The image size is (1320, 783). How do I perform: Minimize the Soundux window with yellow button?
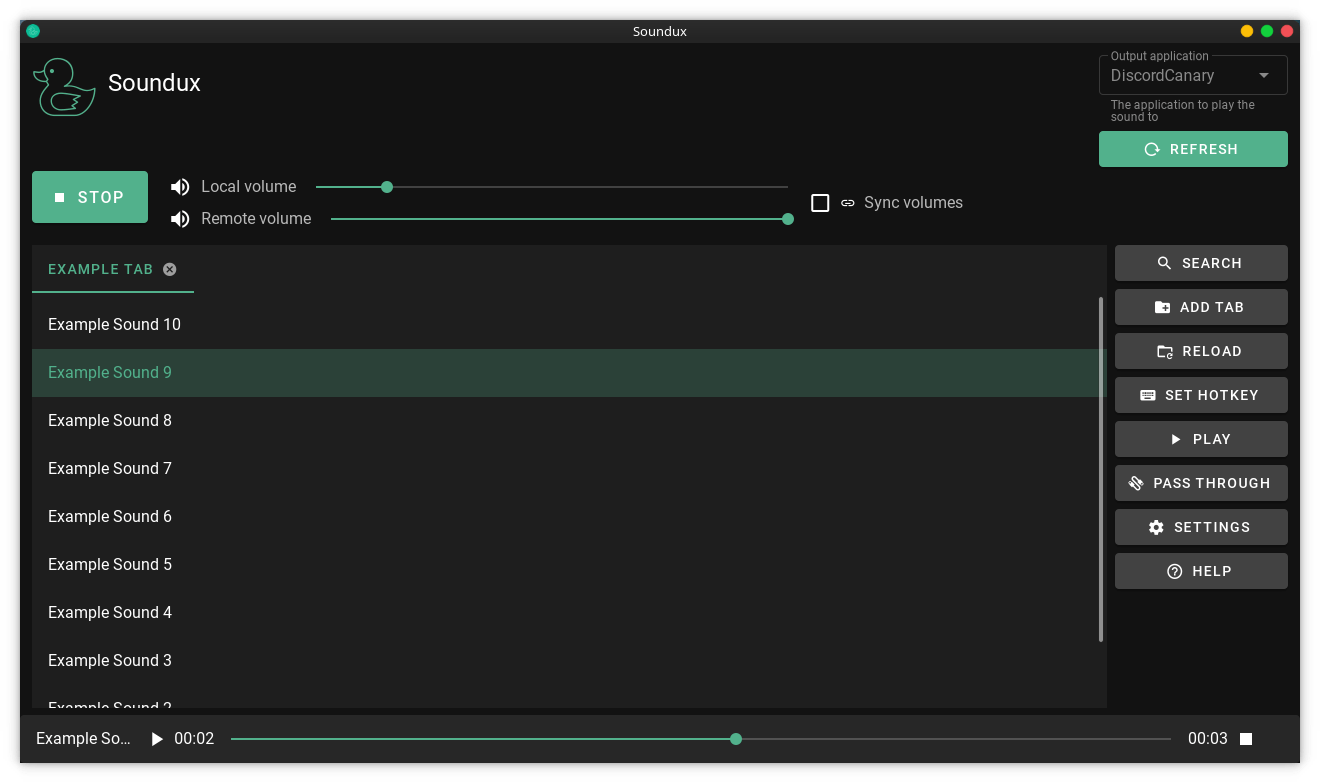(x=1247, y=31)
